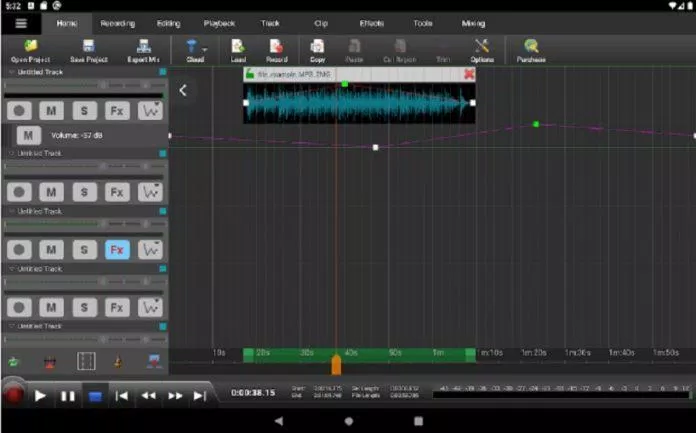Screen dimensions: 696x433
Task: Click the first track's cyan color square
Action: 163,72
